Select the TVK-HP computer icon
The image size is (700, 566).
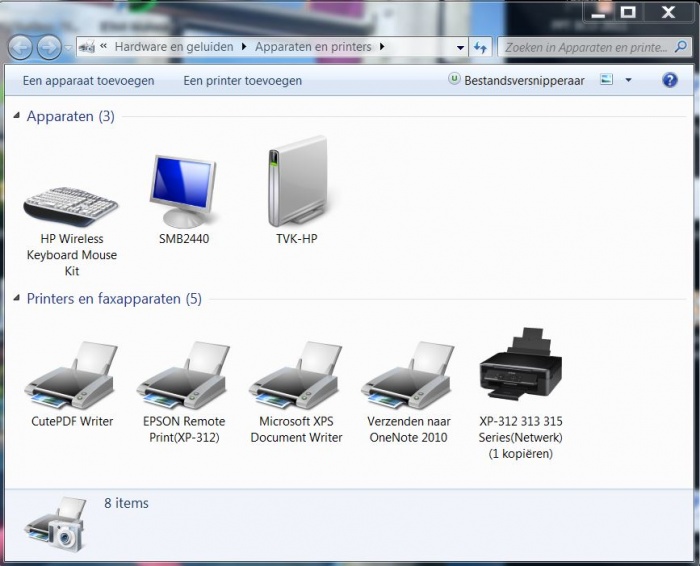click(297, 181)
